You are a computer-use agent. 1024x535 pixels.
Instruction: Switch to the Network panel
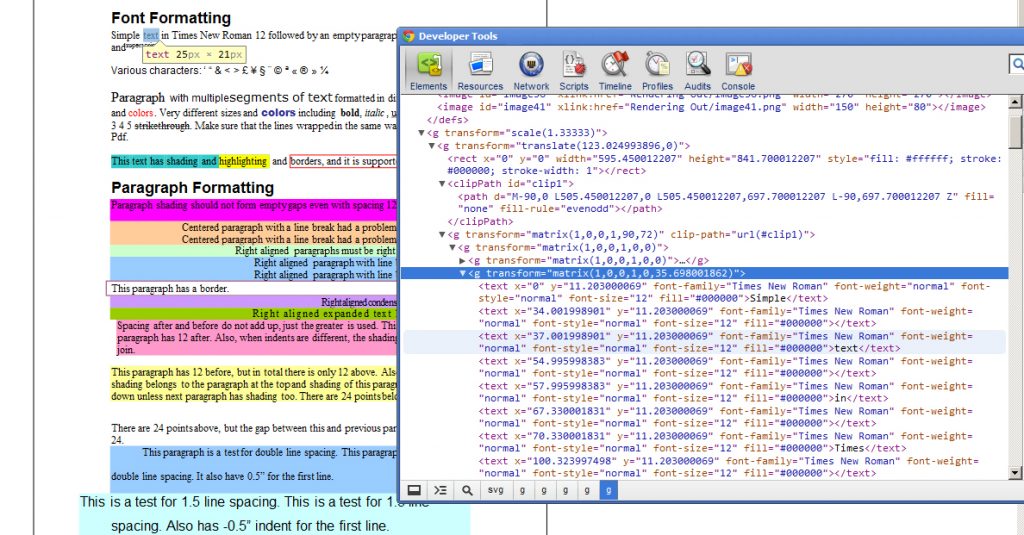531,71
